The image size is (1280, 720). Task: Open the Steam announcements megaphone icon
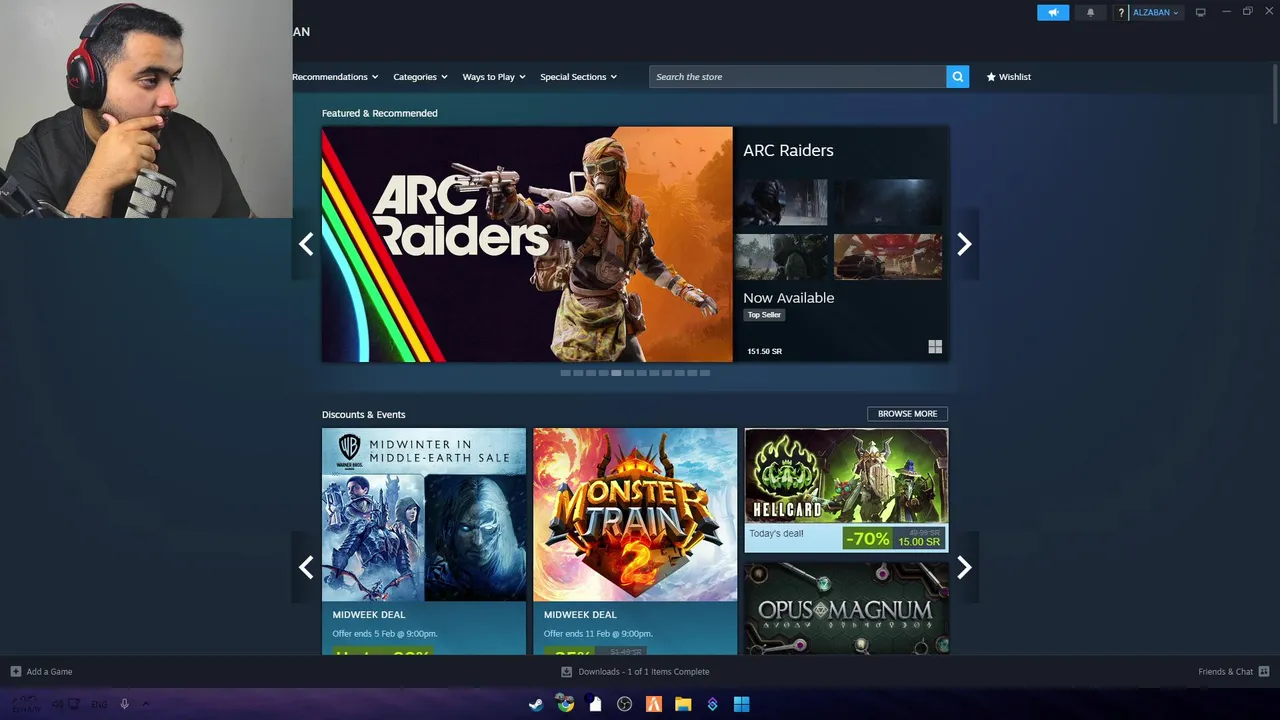click(x=1053, y=13)
